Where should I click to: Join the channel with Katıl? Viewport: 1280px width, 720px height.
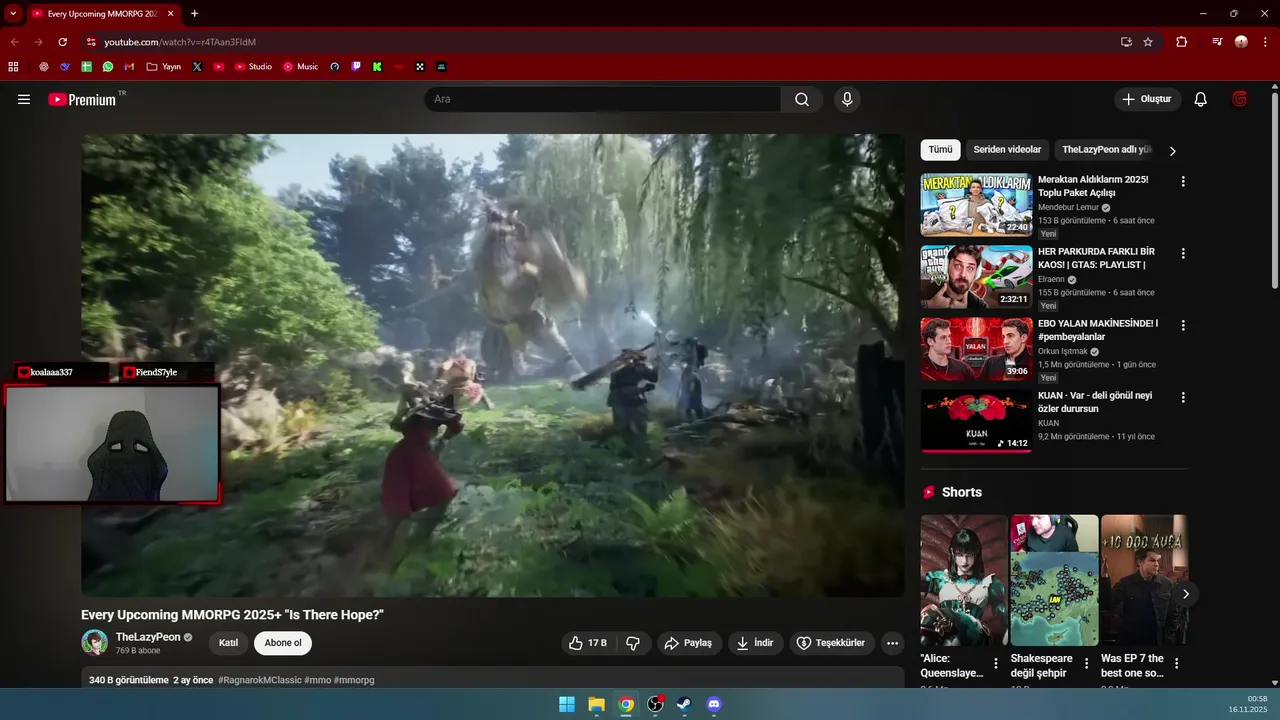228,643
